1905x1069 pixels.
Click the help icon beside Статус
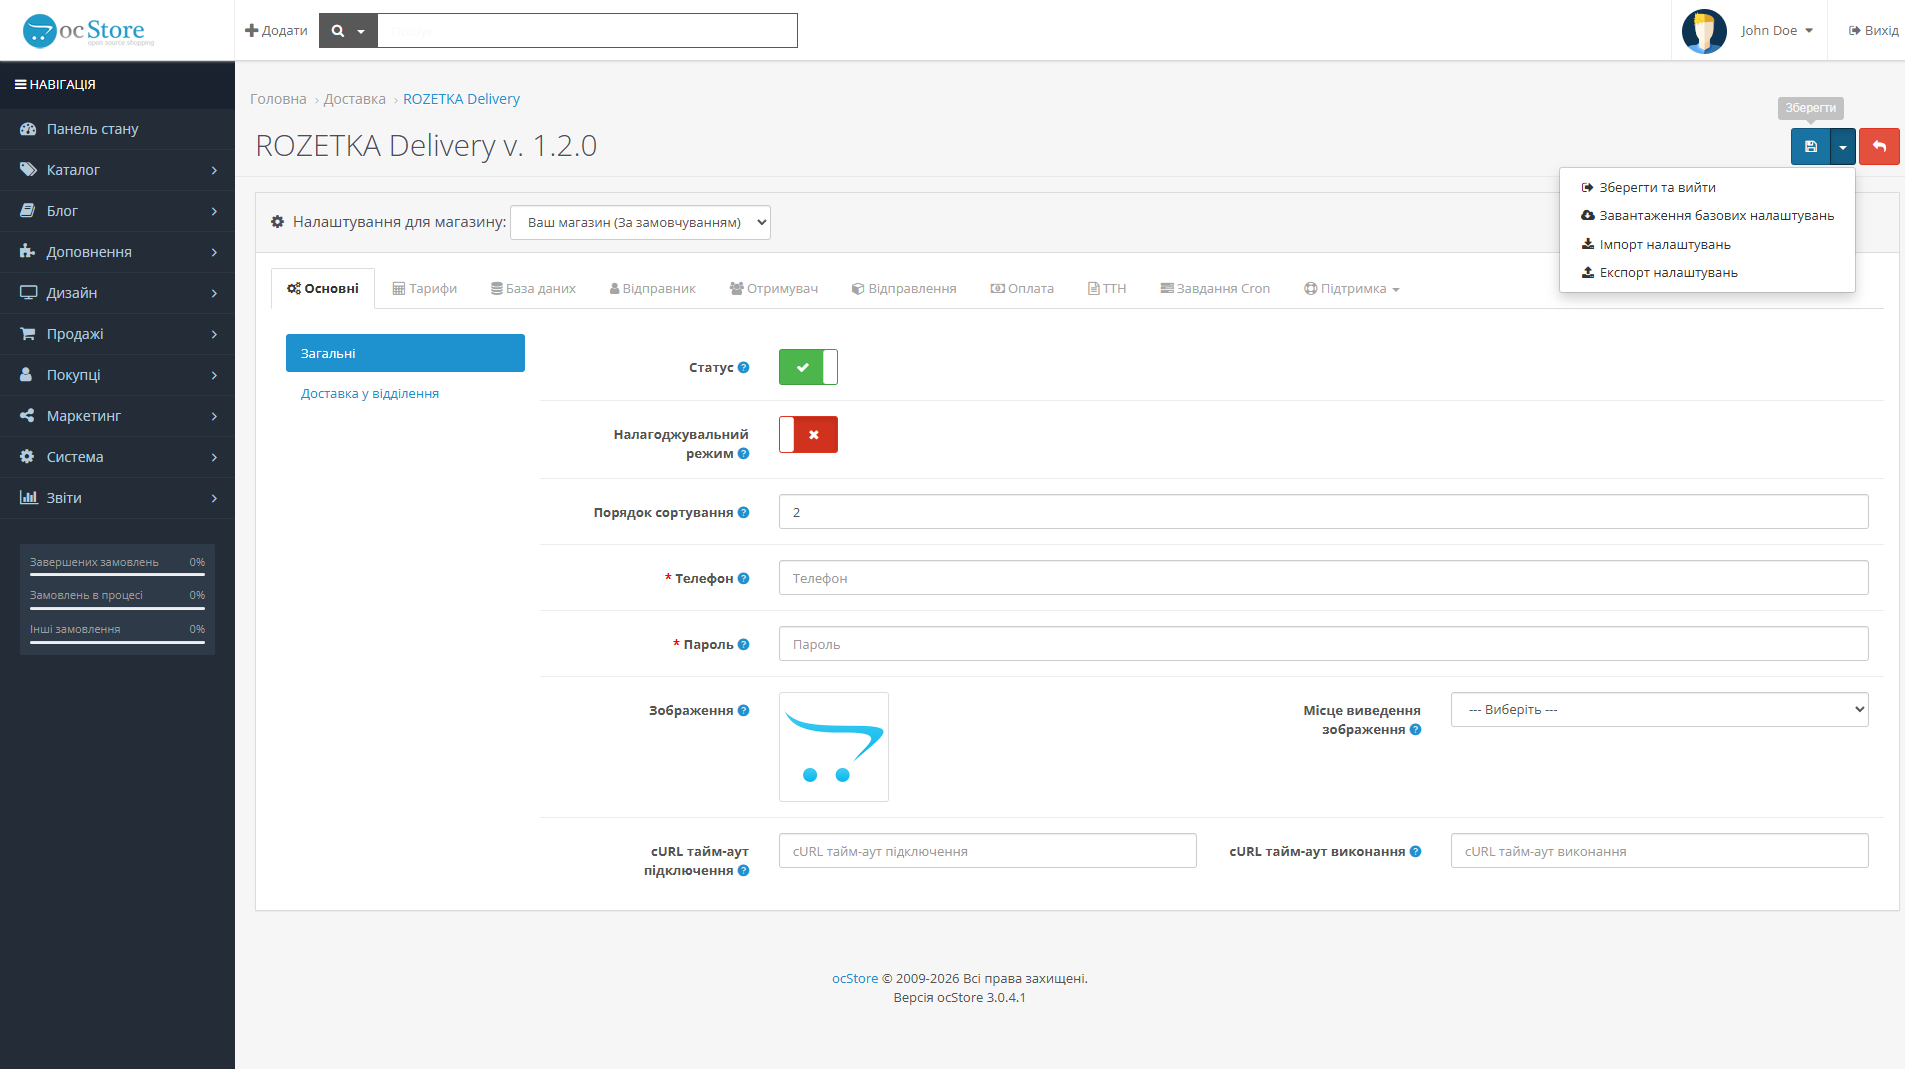point(743,367)
